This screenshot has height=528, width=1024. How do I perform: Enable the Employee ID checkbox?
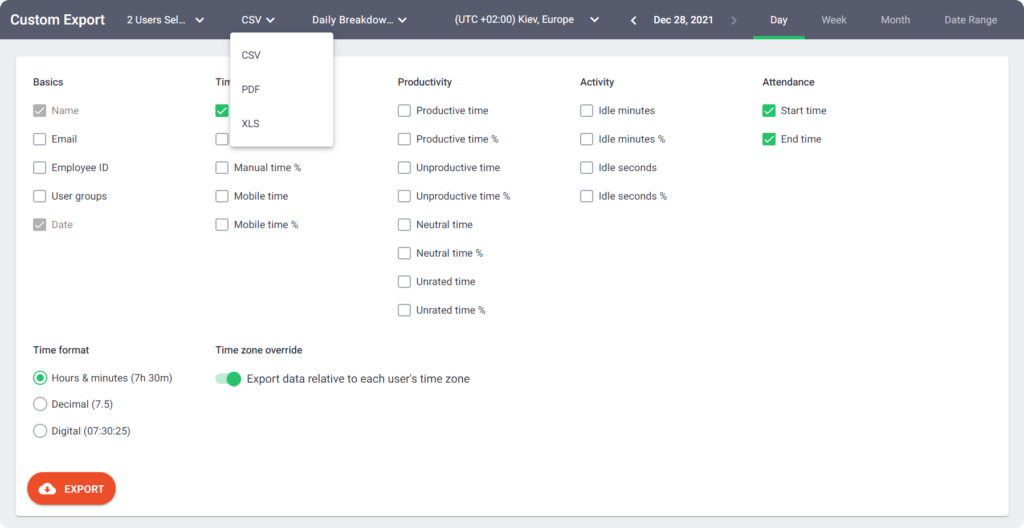click(x=40, y=168)
